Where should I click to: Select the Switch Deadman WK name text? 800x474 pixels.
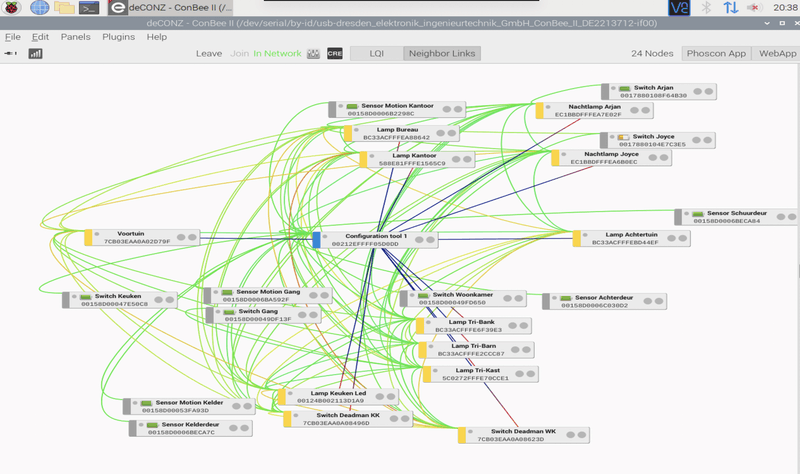(523, 431)
